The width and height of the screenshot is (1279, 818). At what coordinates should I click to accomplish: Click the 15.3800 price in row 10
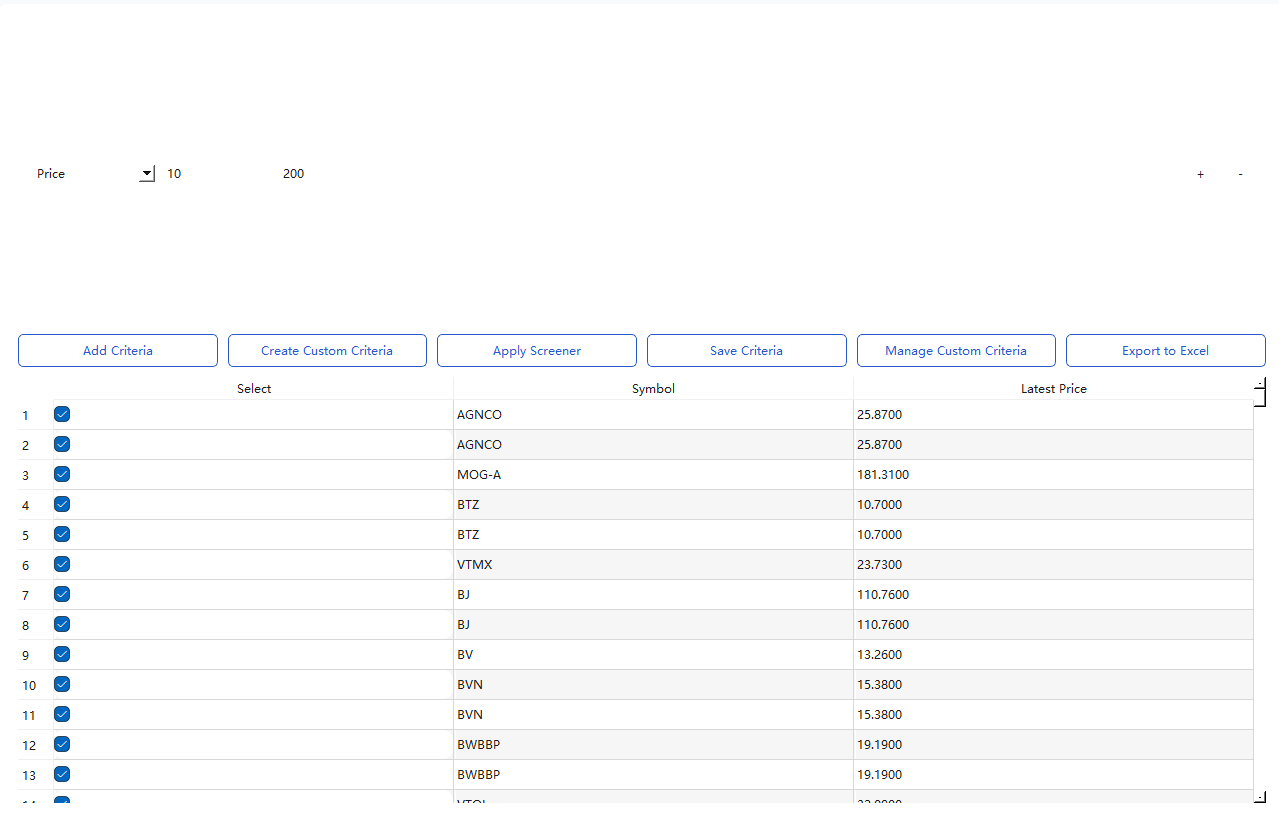[1053, 685]
